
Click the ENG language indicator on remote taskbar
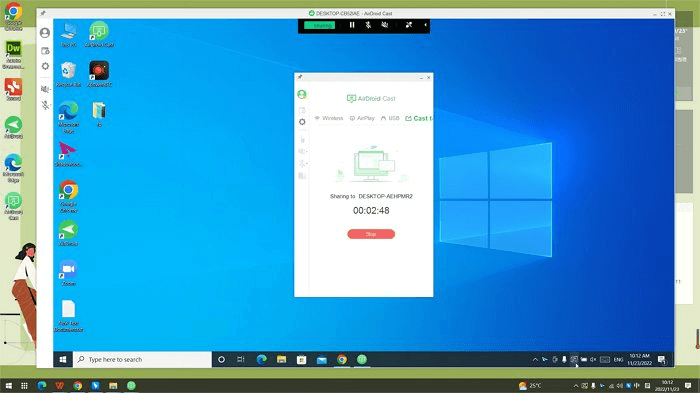tap(618, 360)
